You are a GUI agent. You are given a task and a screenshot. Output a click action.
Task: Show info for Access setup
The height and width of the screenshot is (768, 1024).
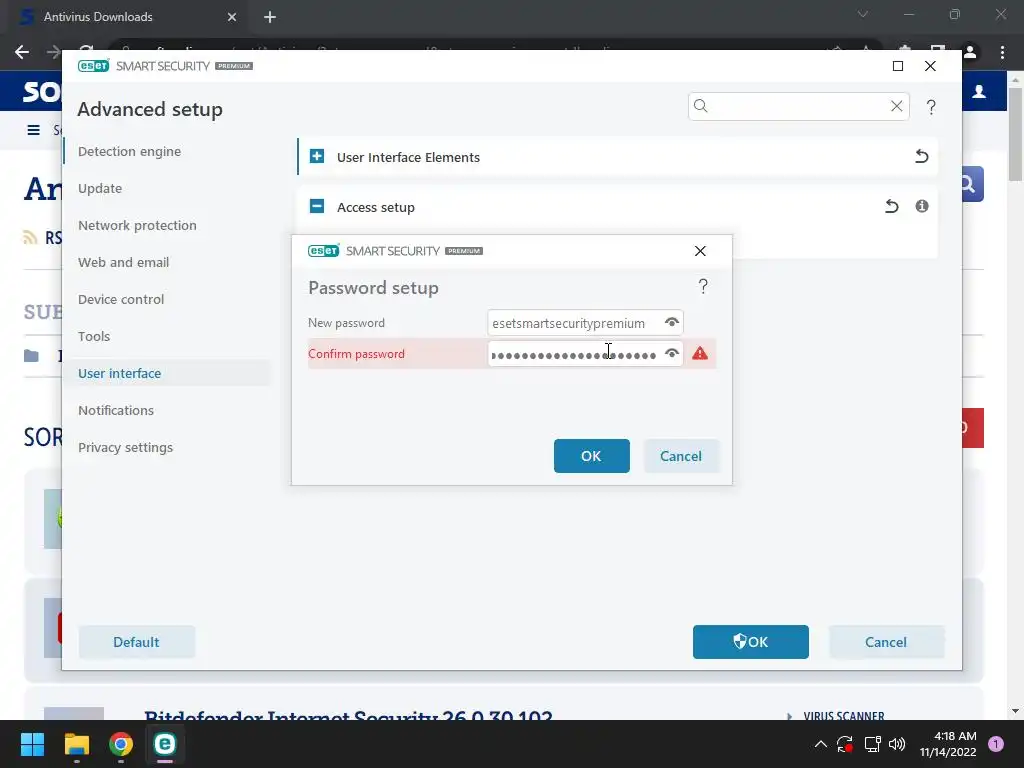921,206
